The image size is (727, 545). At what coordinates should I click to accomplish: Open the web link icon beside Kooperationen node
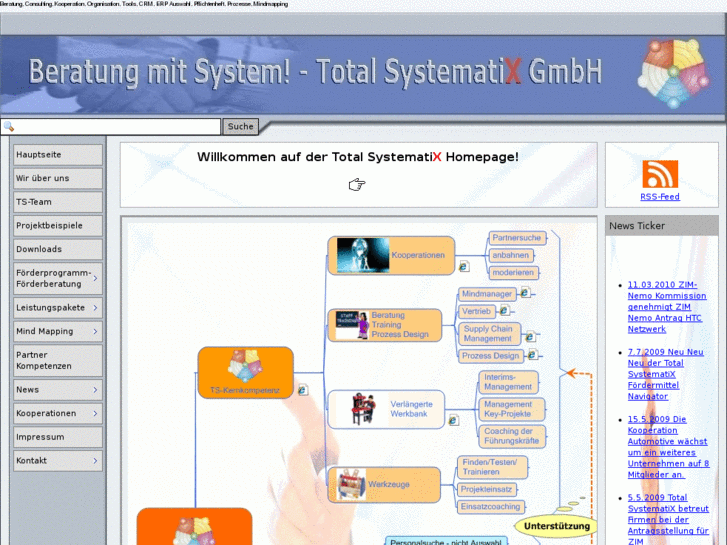click(x=463, y=266)
